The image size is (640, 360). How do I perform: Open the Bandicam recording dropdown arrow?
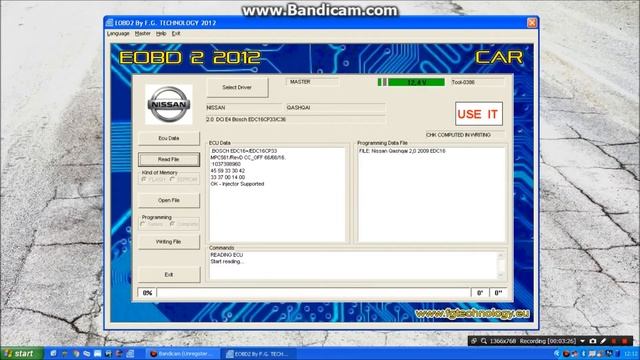point(582,341)
